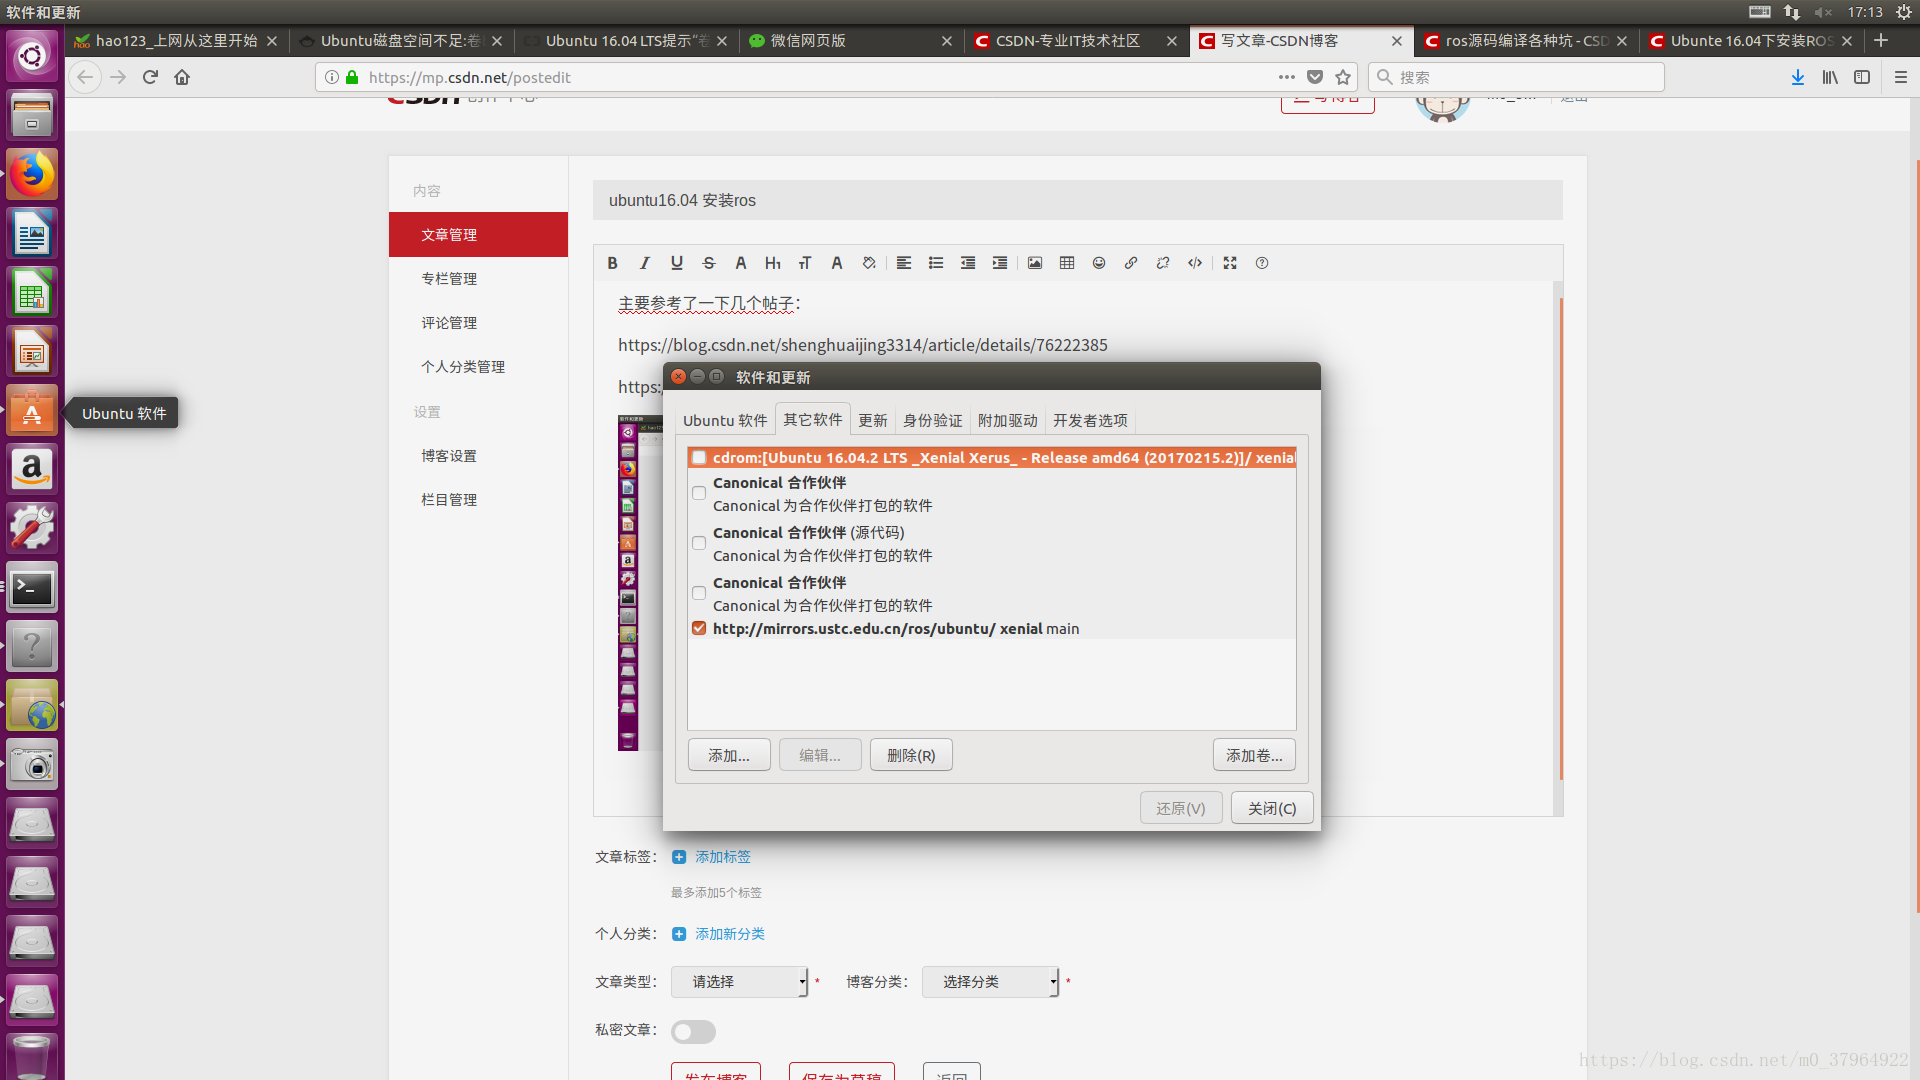The width and height of the screenshot is (1920, 1080).
Task: Switch the editor to fullscreen mode
Action: pos(1230,263)
